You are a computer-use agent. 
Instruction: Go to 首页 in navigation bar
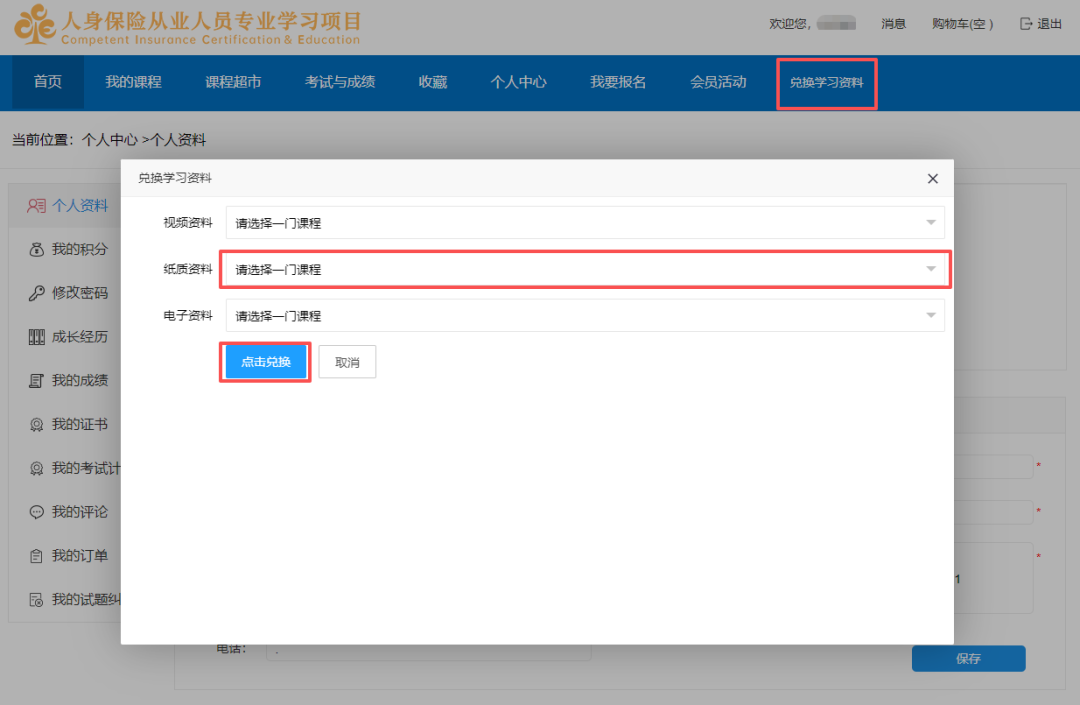pyautogui.click(x=47, y=83)
